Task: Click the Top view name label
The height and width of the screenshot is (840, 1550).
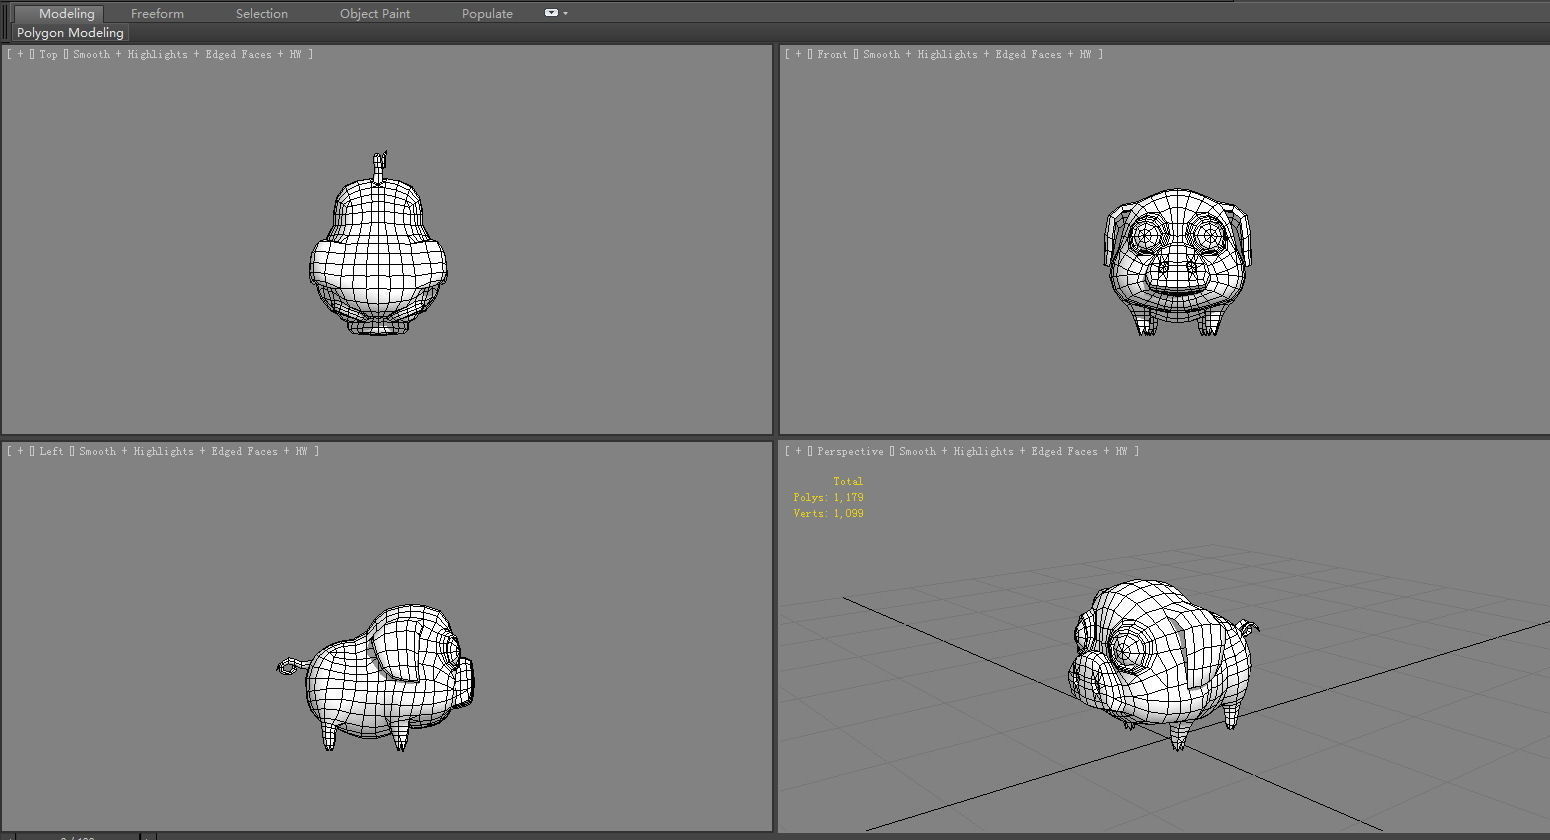Action: coord(49,55)
